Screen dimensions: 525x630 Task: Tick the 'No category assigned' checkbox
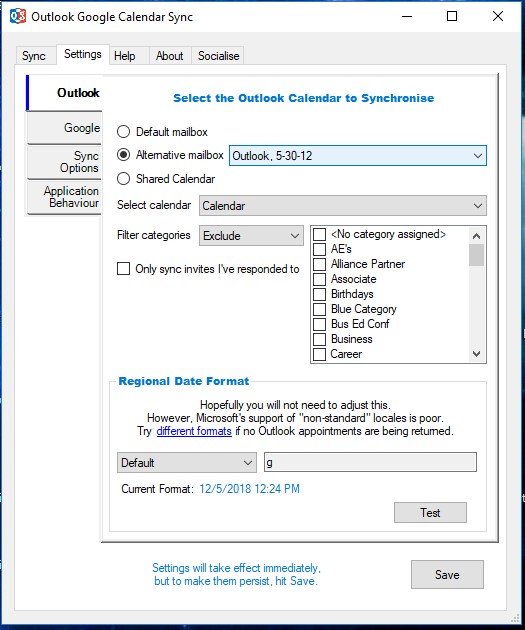point(319,234)
